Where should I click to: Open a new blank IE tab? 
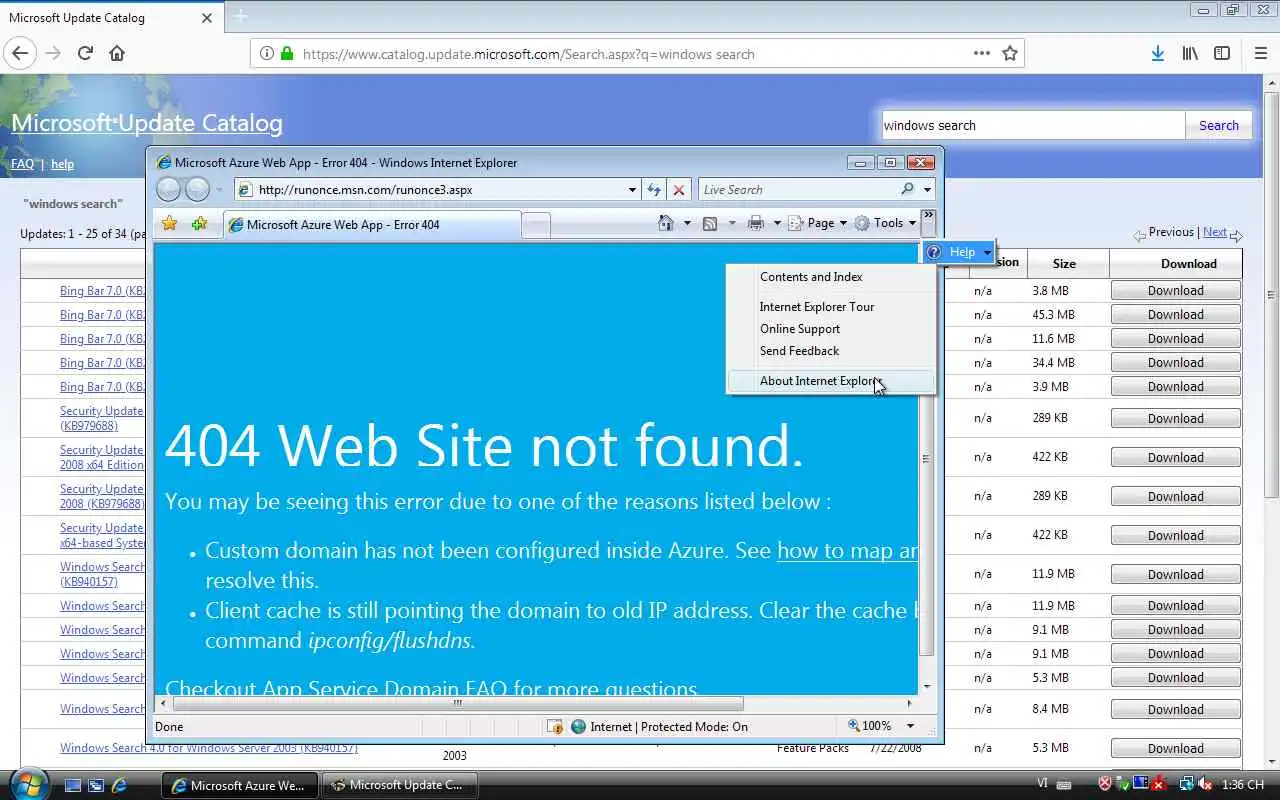(536, 226)
